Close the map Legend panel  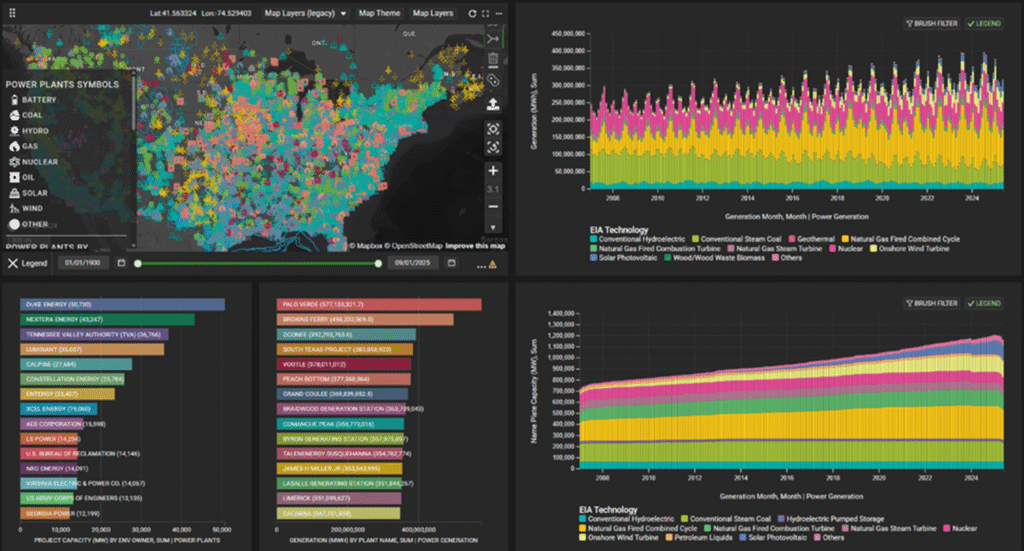[x=13, y=263]
